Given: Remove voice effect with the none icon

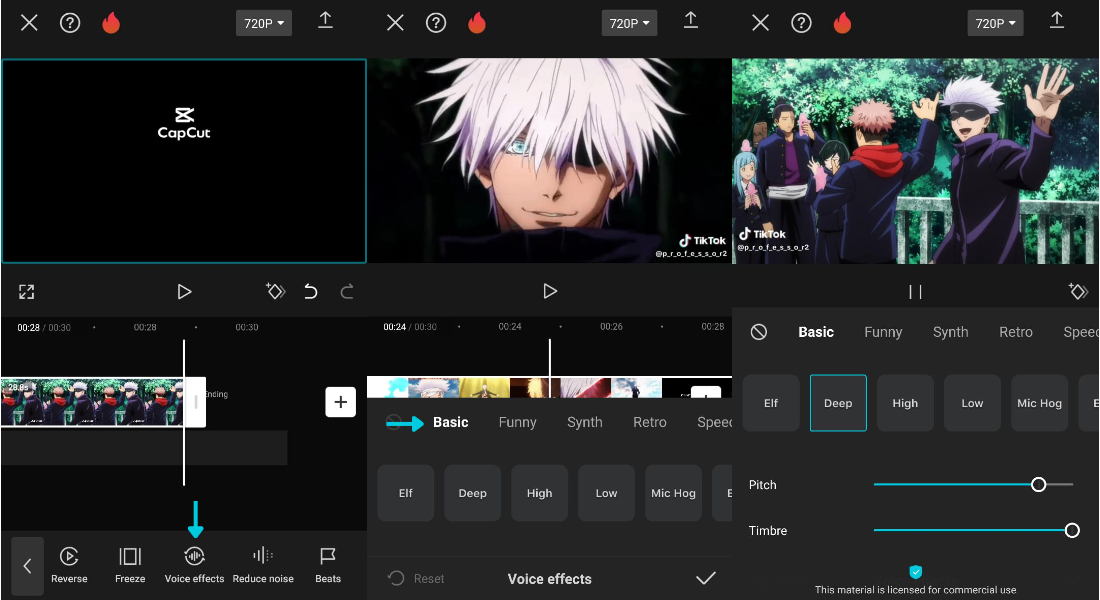Looking at the screenshot, I should click(758, 332).
